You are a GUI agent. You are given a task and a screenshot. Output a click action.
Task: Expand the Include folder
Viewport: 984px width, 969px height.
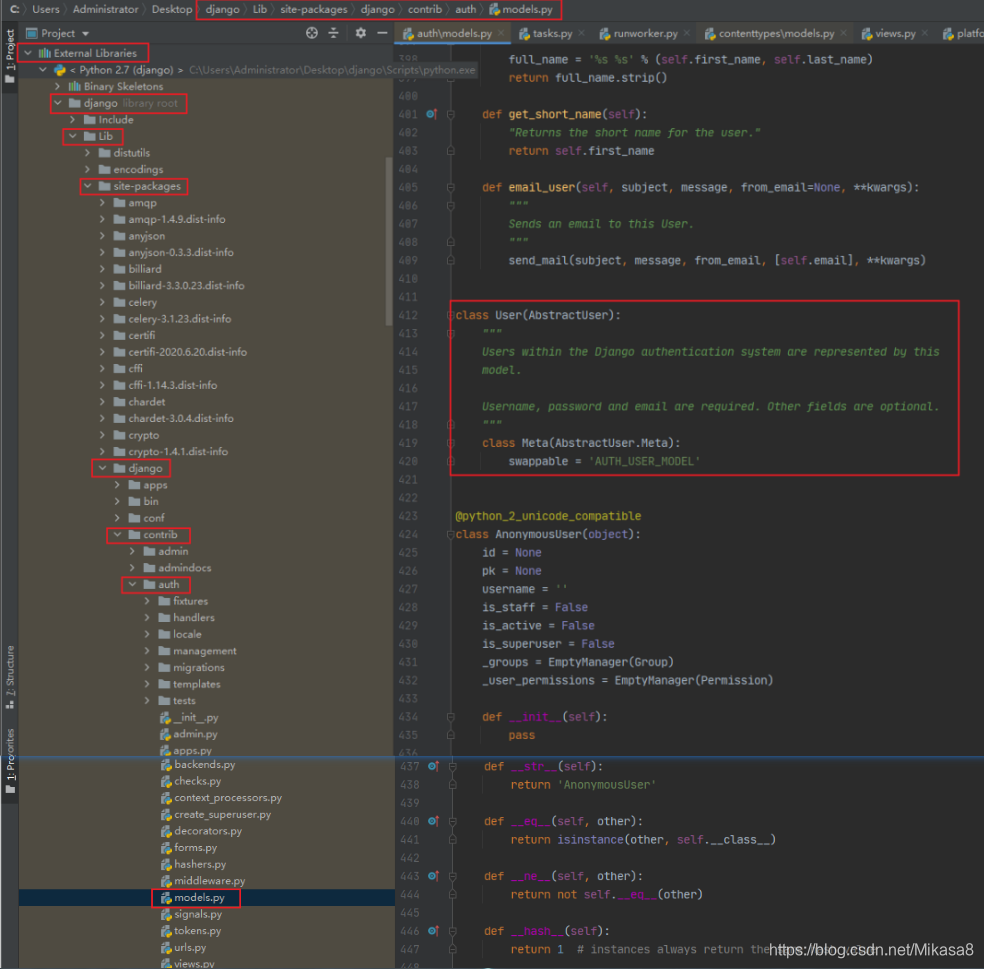(73, 119)
